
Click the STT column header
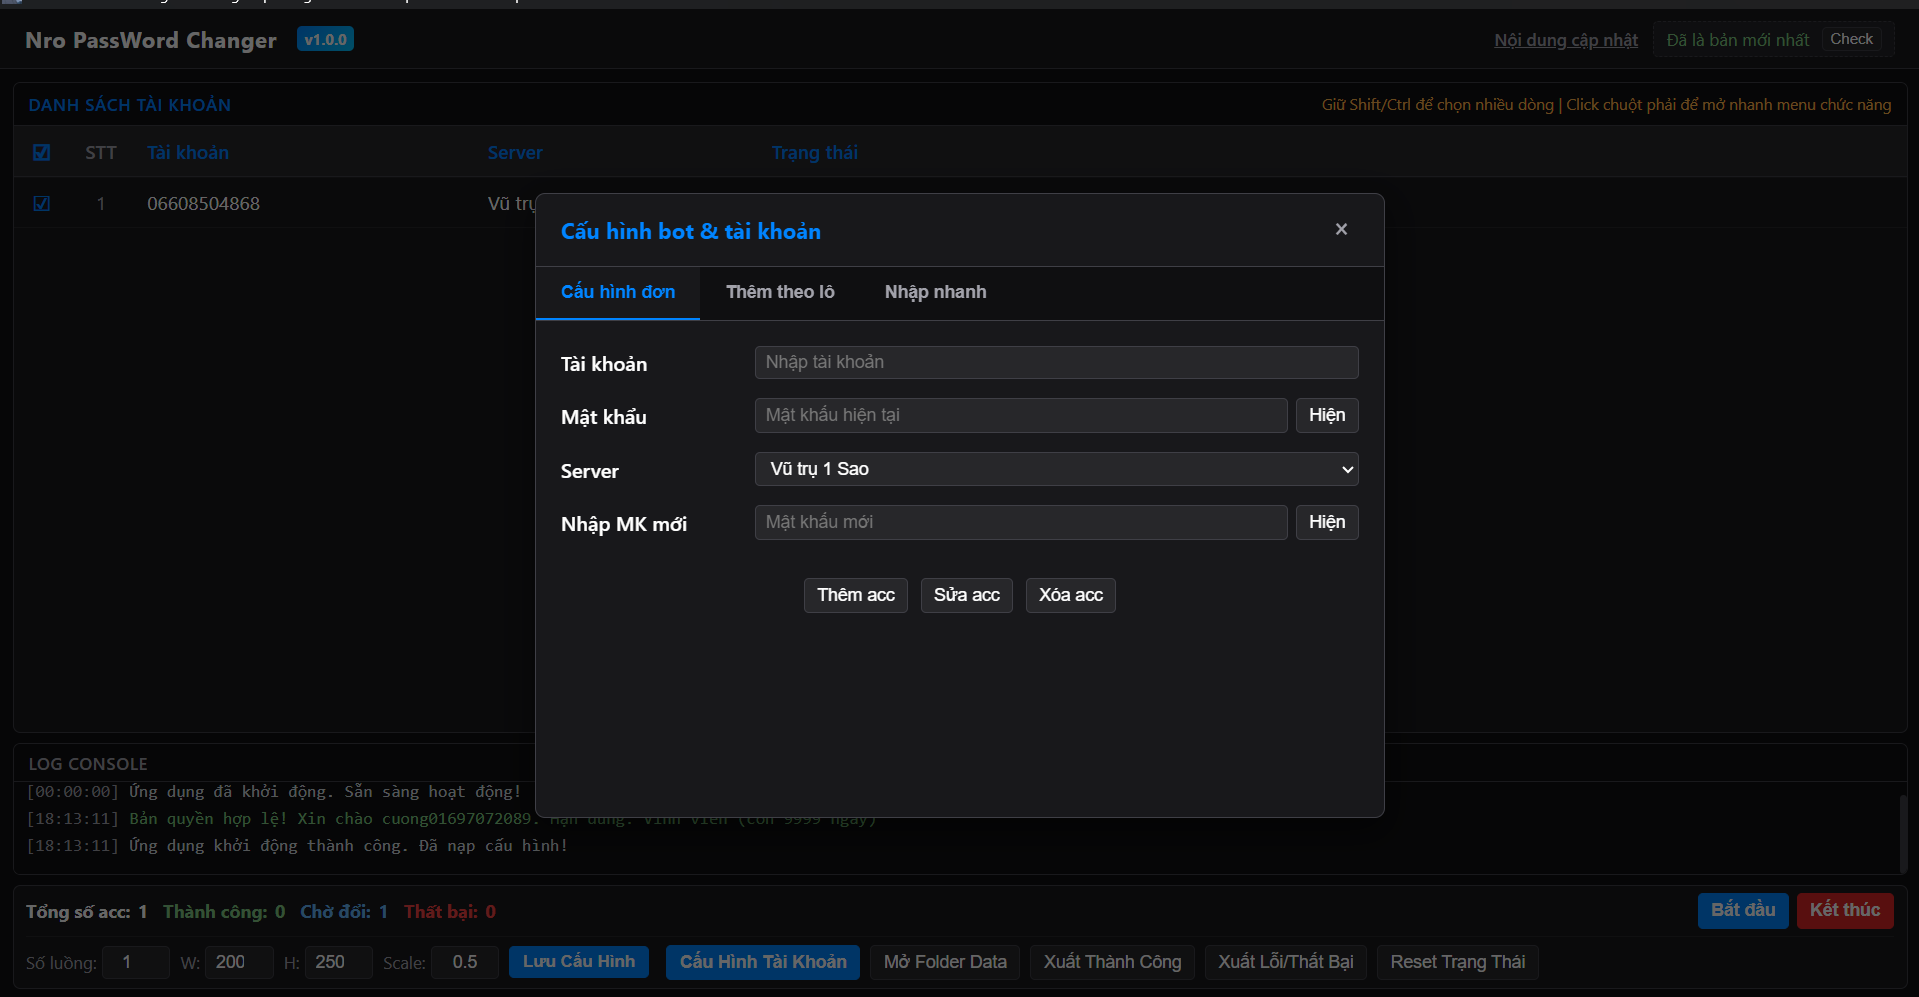101,153
